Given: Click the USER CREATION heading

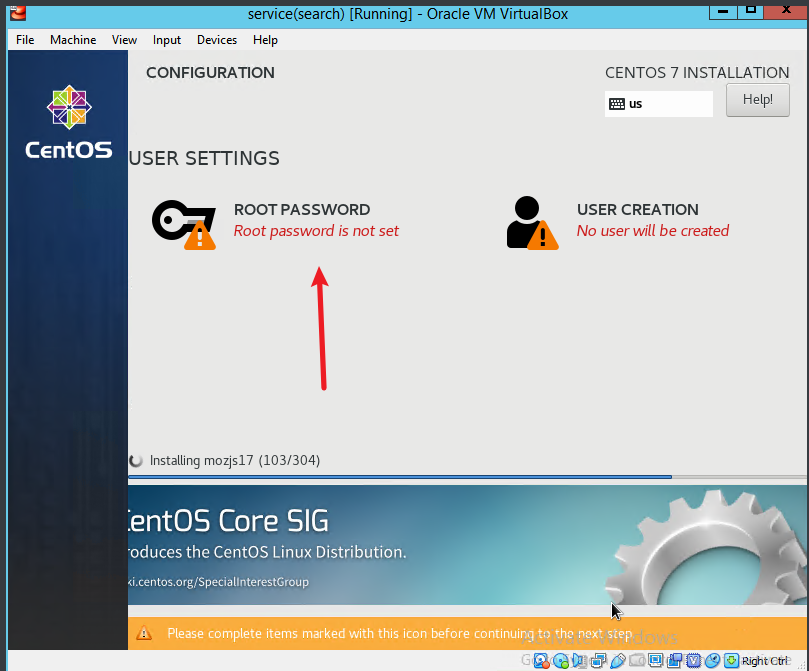Looking at the screenshot, I should tap(637, 209).
